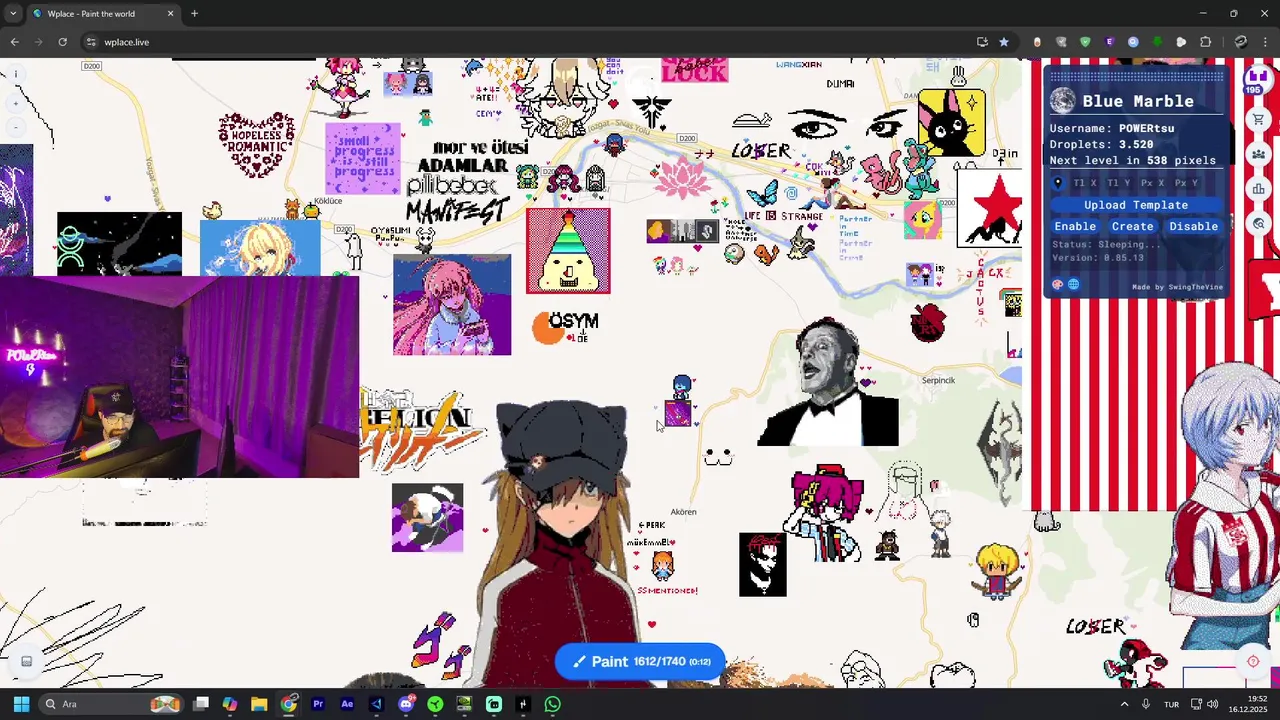The width and height of the screenshot is (1280, 720).
Task: Click the ÖSYM logo pixel art
Action: (566, 326)
